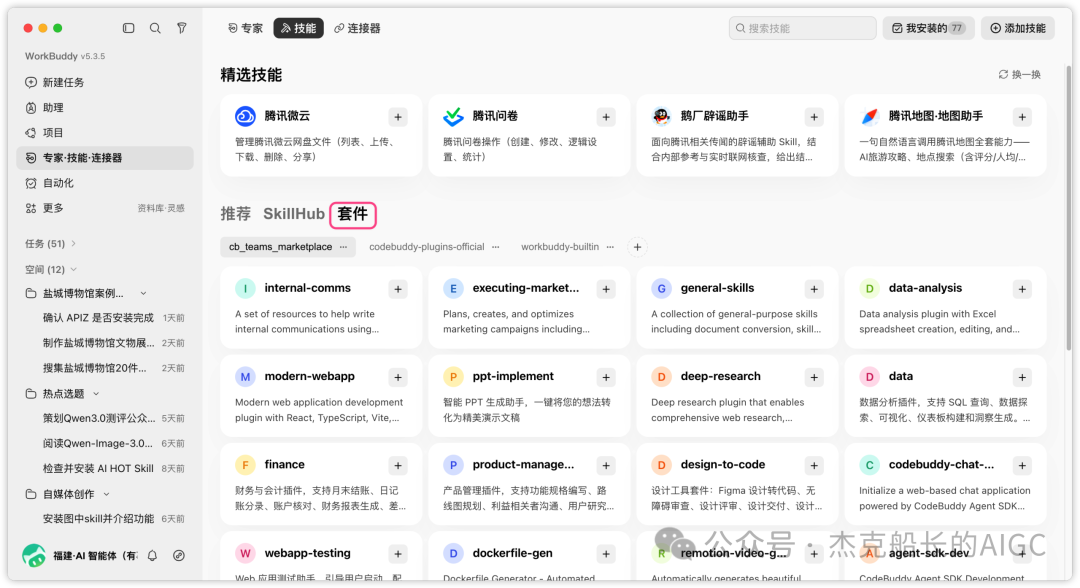Open 项目 in the sidebar

tap(105, 133)
